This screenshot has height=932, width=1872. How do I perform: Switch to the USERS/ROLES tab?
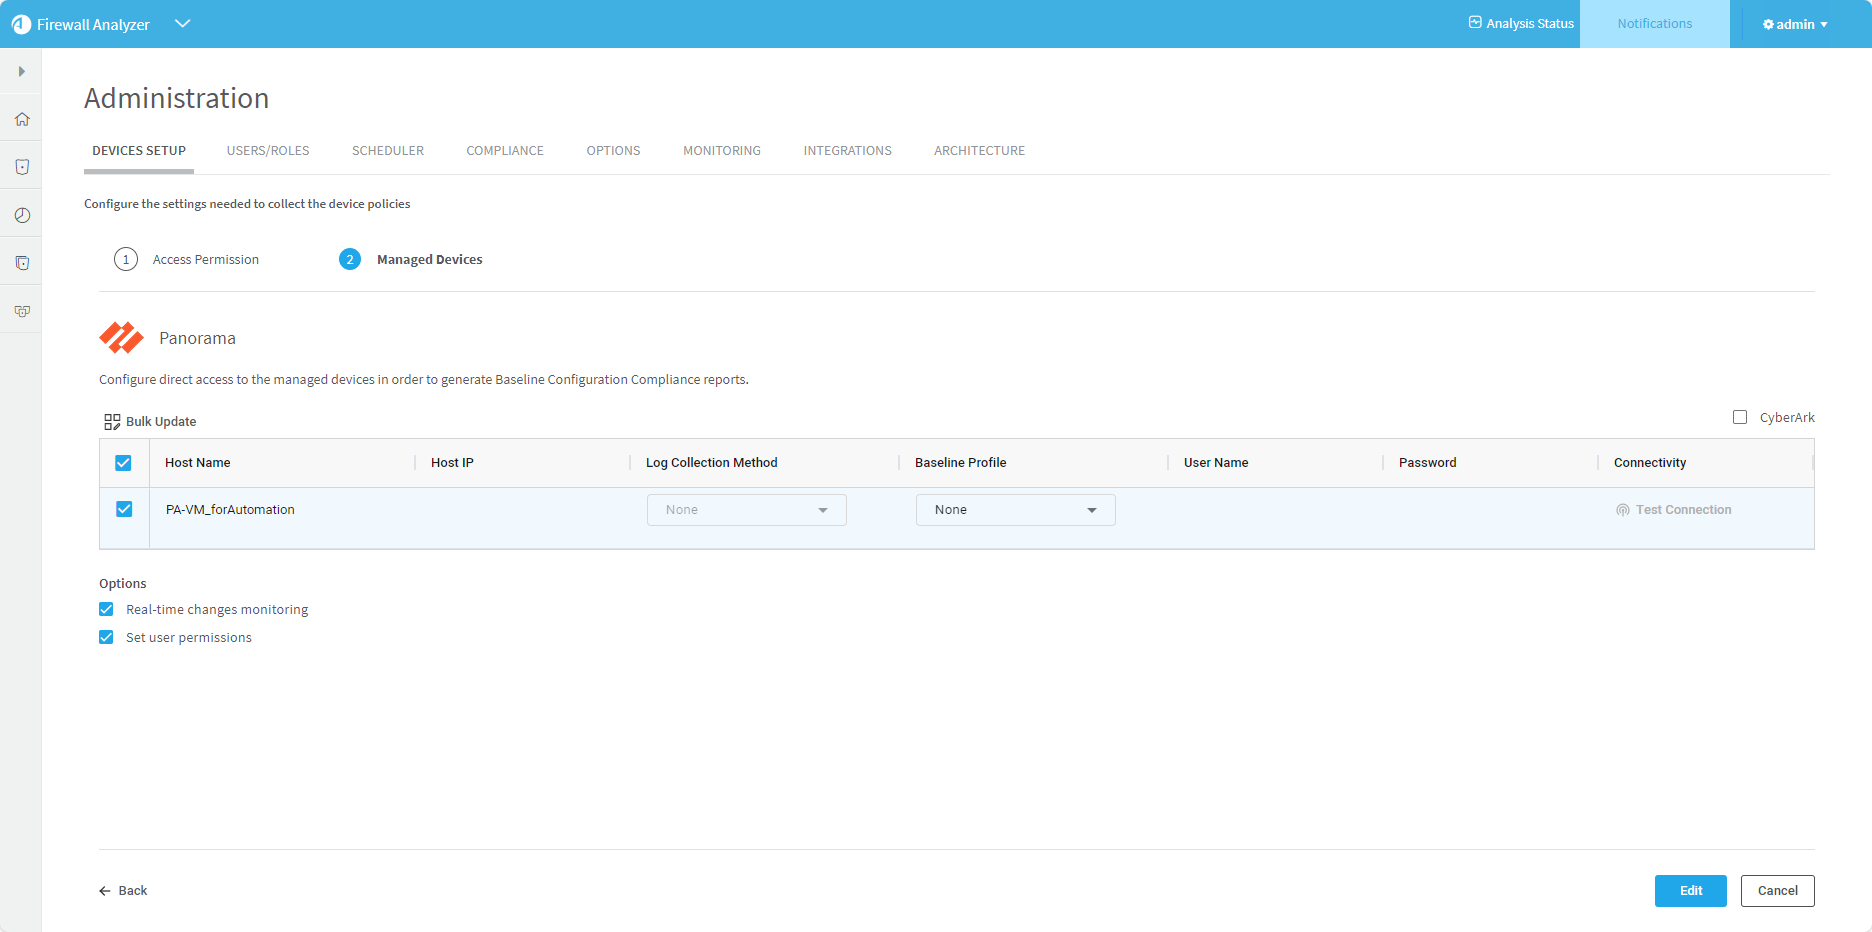point(268,151)
